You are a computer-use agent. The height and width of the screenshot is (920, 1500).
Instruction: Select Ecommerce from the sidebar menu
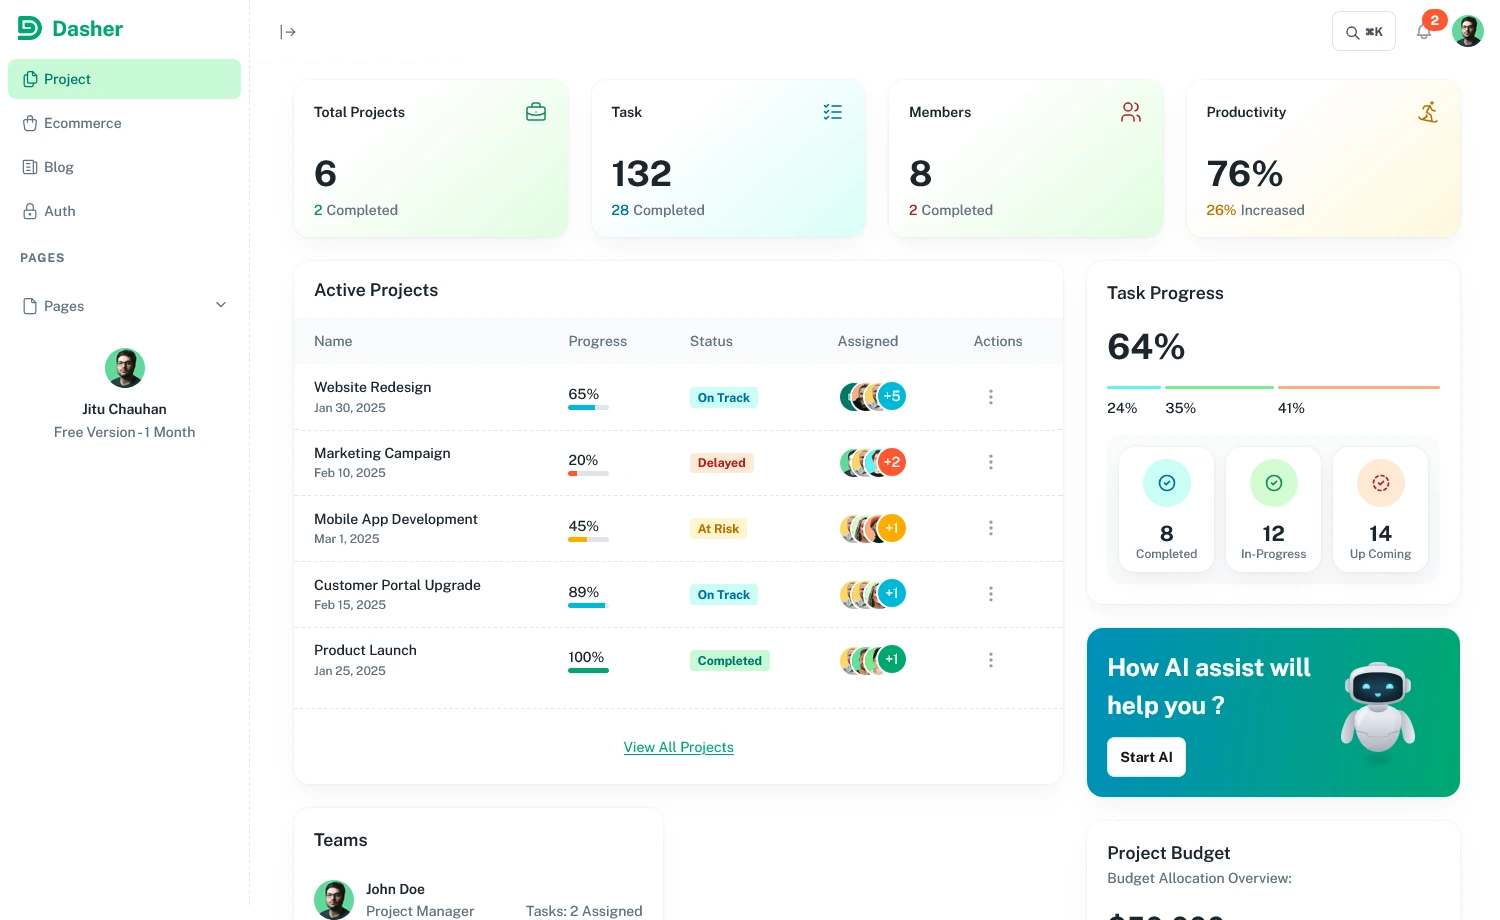click(83, 123)
